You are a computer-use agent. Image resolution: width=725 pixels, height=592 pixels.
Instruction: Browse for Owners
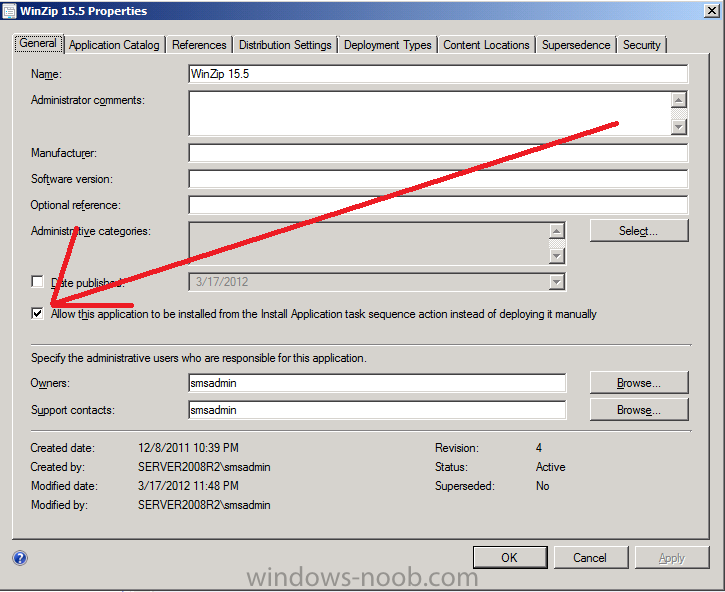click(639, 383)
